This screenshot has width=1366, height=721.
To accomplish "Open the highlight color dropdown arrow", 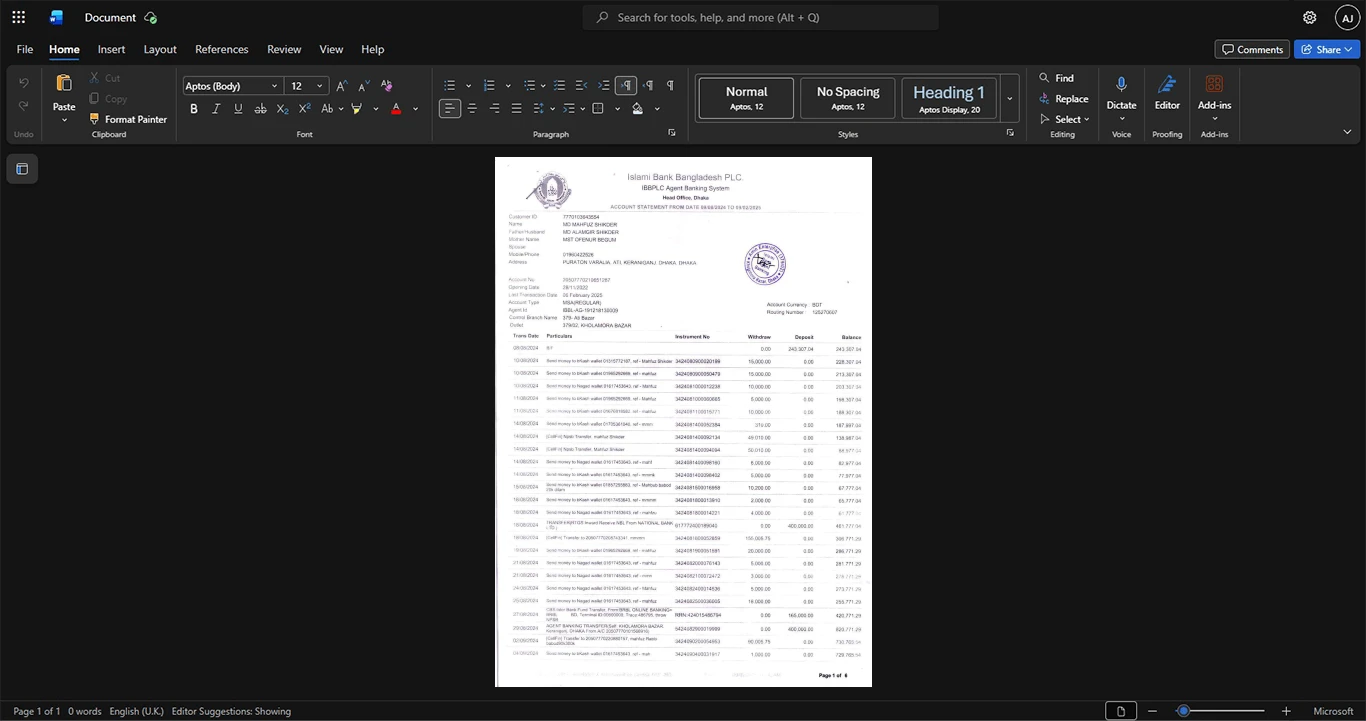I will click(x=375, y=108).
